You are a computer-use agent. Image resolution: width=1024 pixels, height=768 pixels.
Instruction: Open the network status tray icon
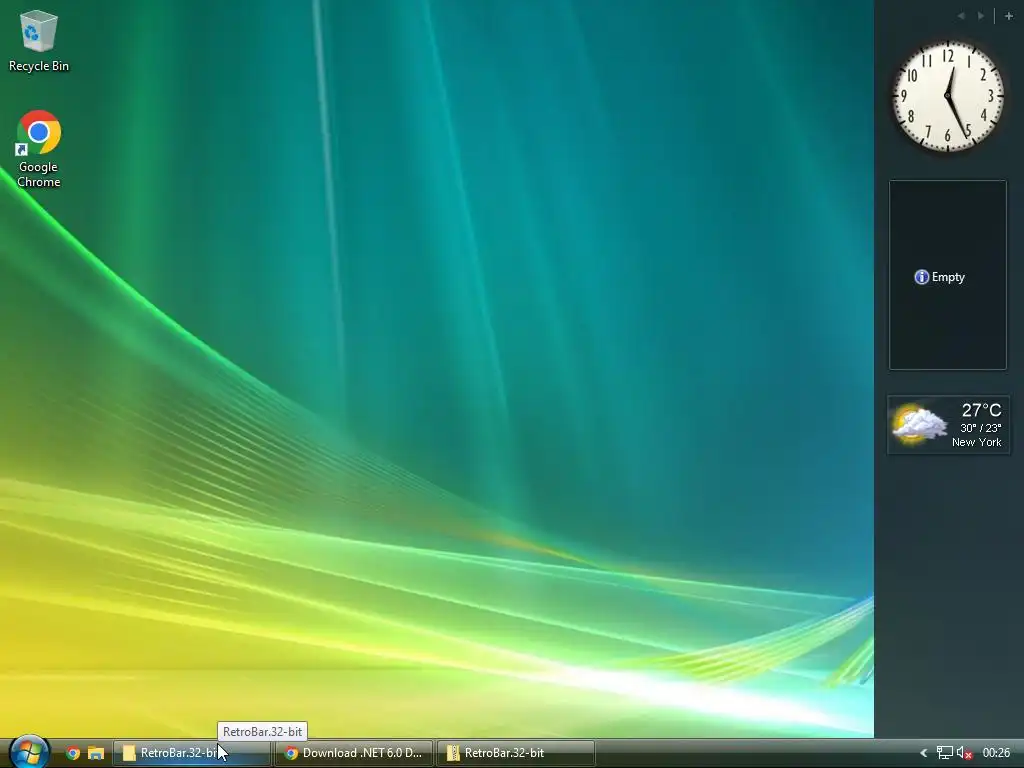[x=944, y=753]
